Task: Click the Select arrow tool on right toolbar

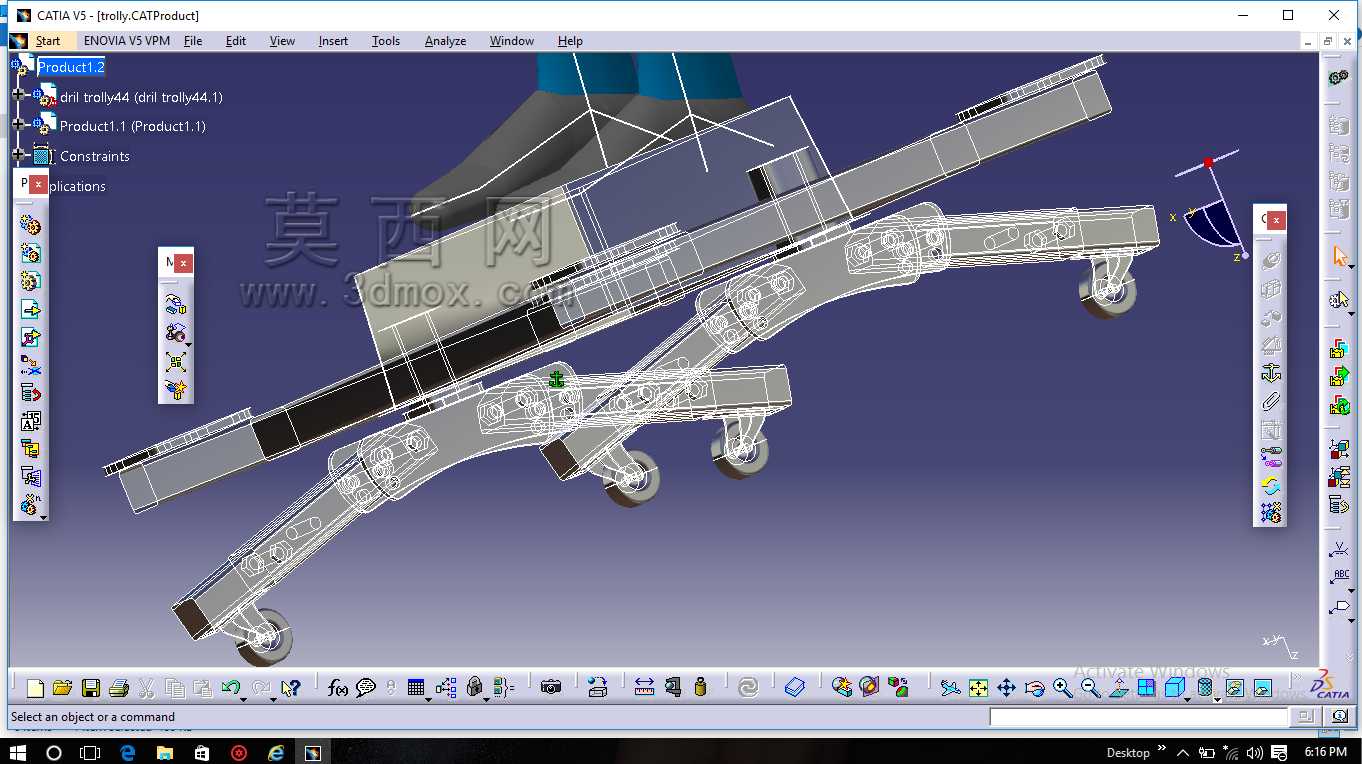Action: (1340, 256)
